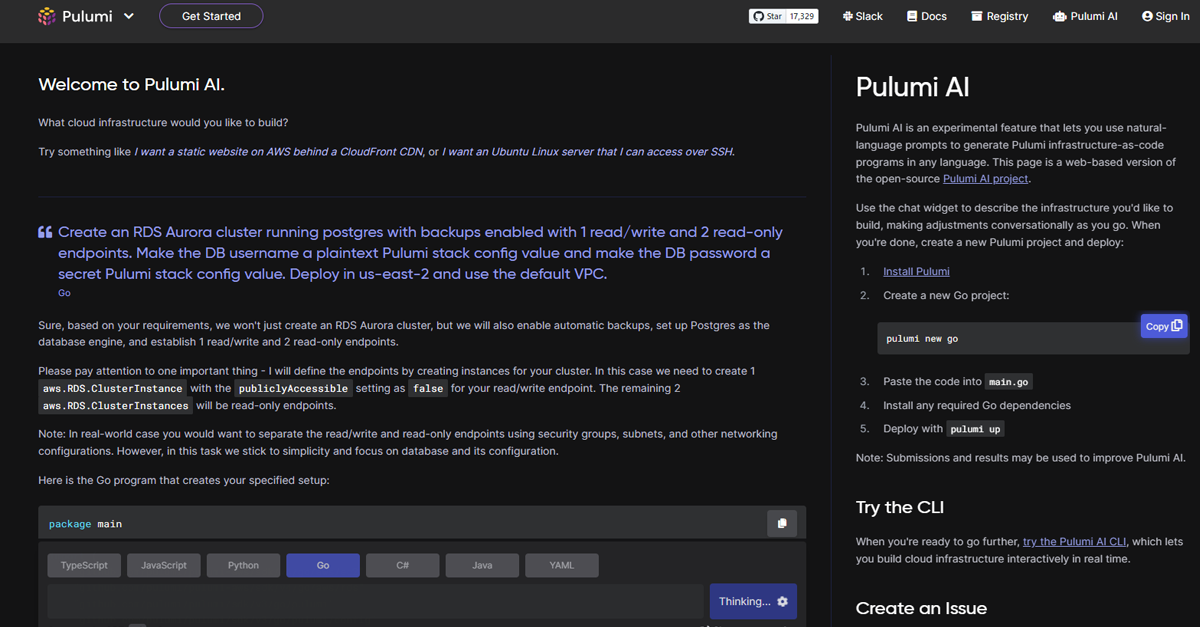Click the chat prompt input field
This screenshot has width=1200, height=627.
[x=375, y=601]
